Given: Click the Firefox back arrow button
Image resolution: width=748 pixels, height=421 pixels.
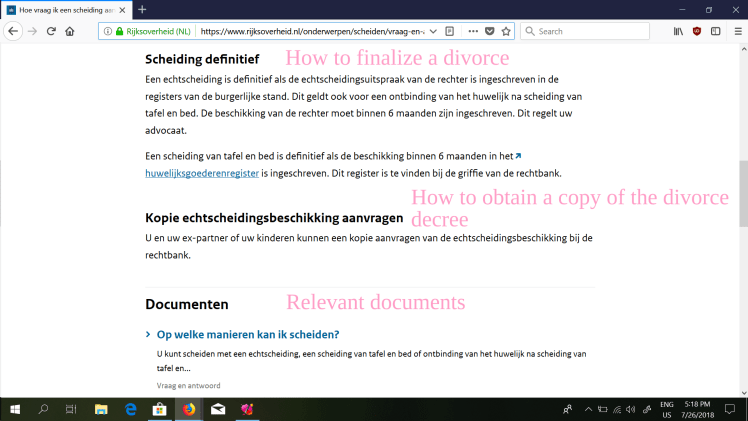Looking at the screenshot, I should tap(13, 31).
